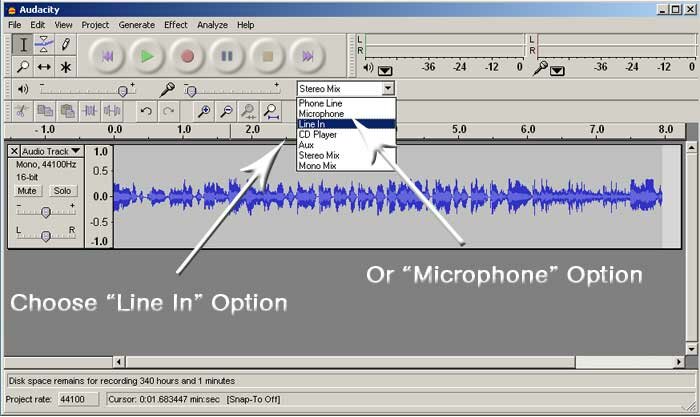
Task: Open input meter dropdown next to microphone
Action: tap(557, 71)
